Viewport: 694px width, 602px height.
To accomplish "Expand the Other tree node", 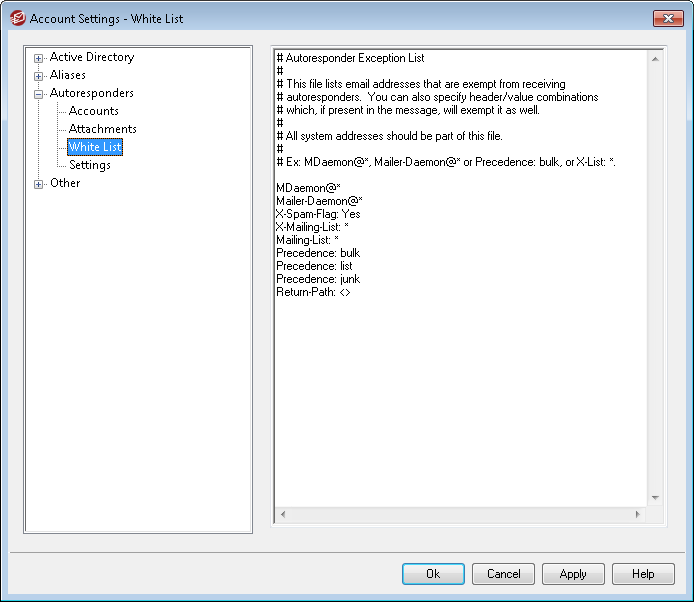I will (39, 184).
